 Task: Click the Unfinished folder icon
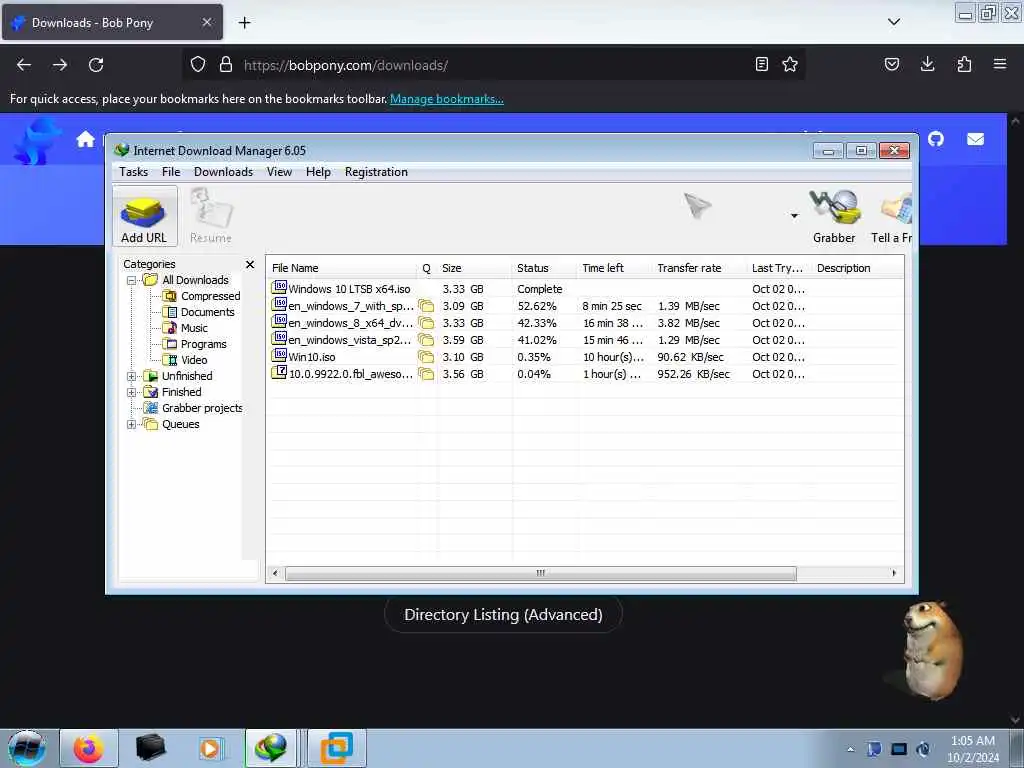point(150,376)
